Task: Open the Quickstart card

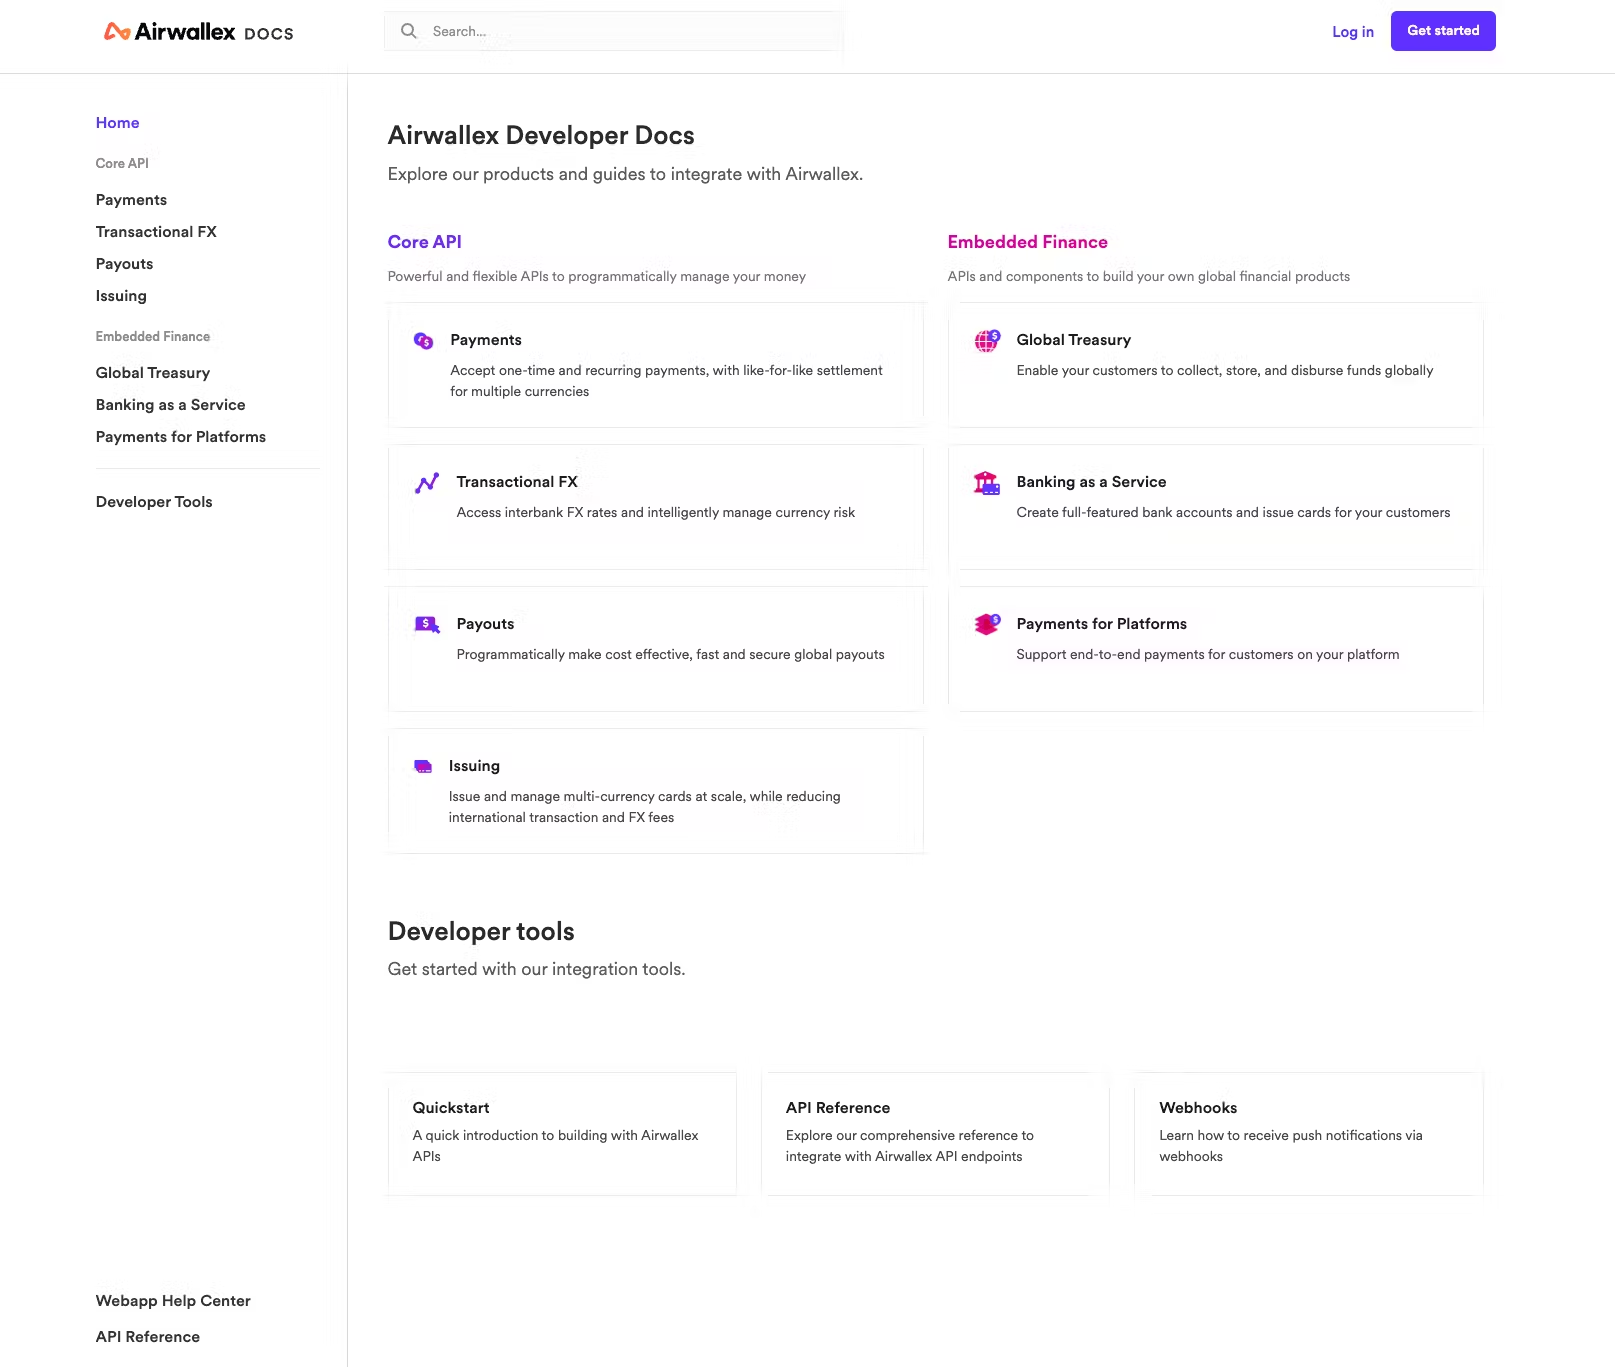Action: tap(562, 1134)
